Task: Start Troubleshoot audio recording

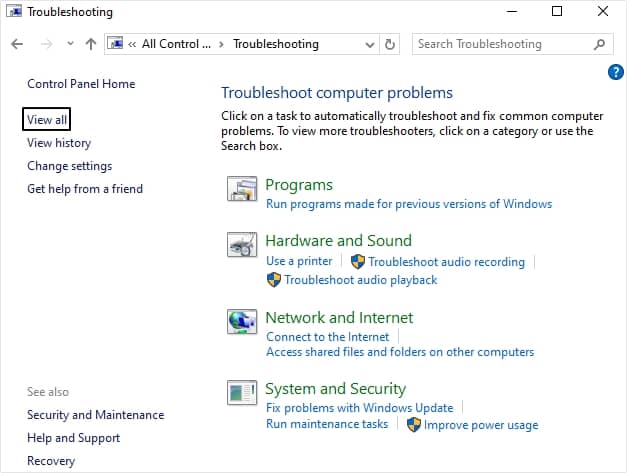Action: (x=447, y=262)
